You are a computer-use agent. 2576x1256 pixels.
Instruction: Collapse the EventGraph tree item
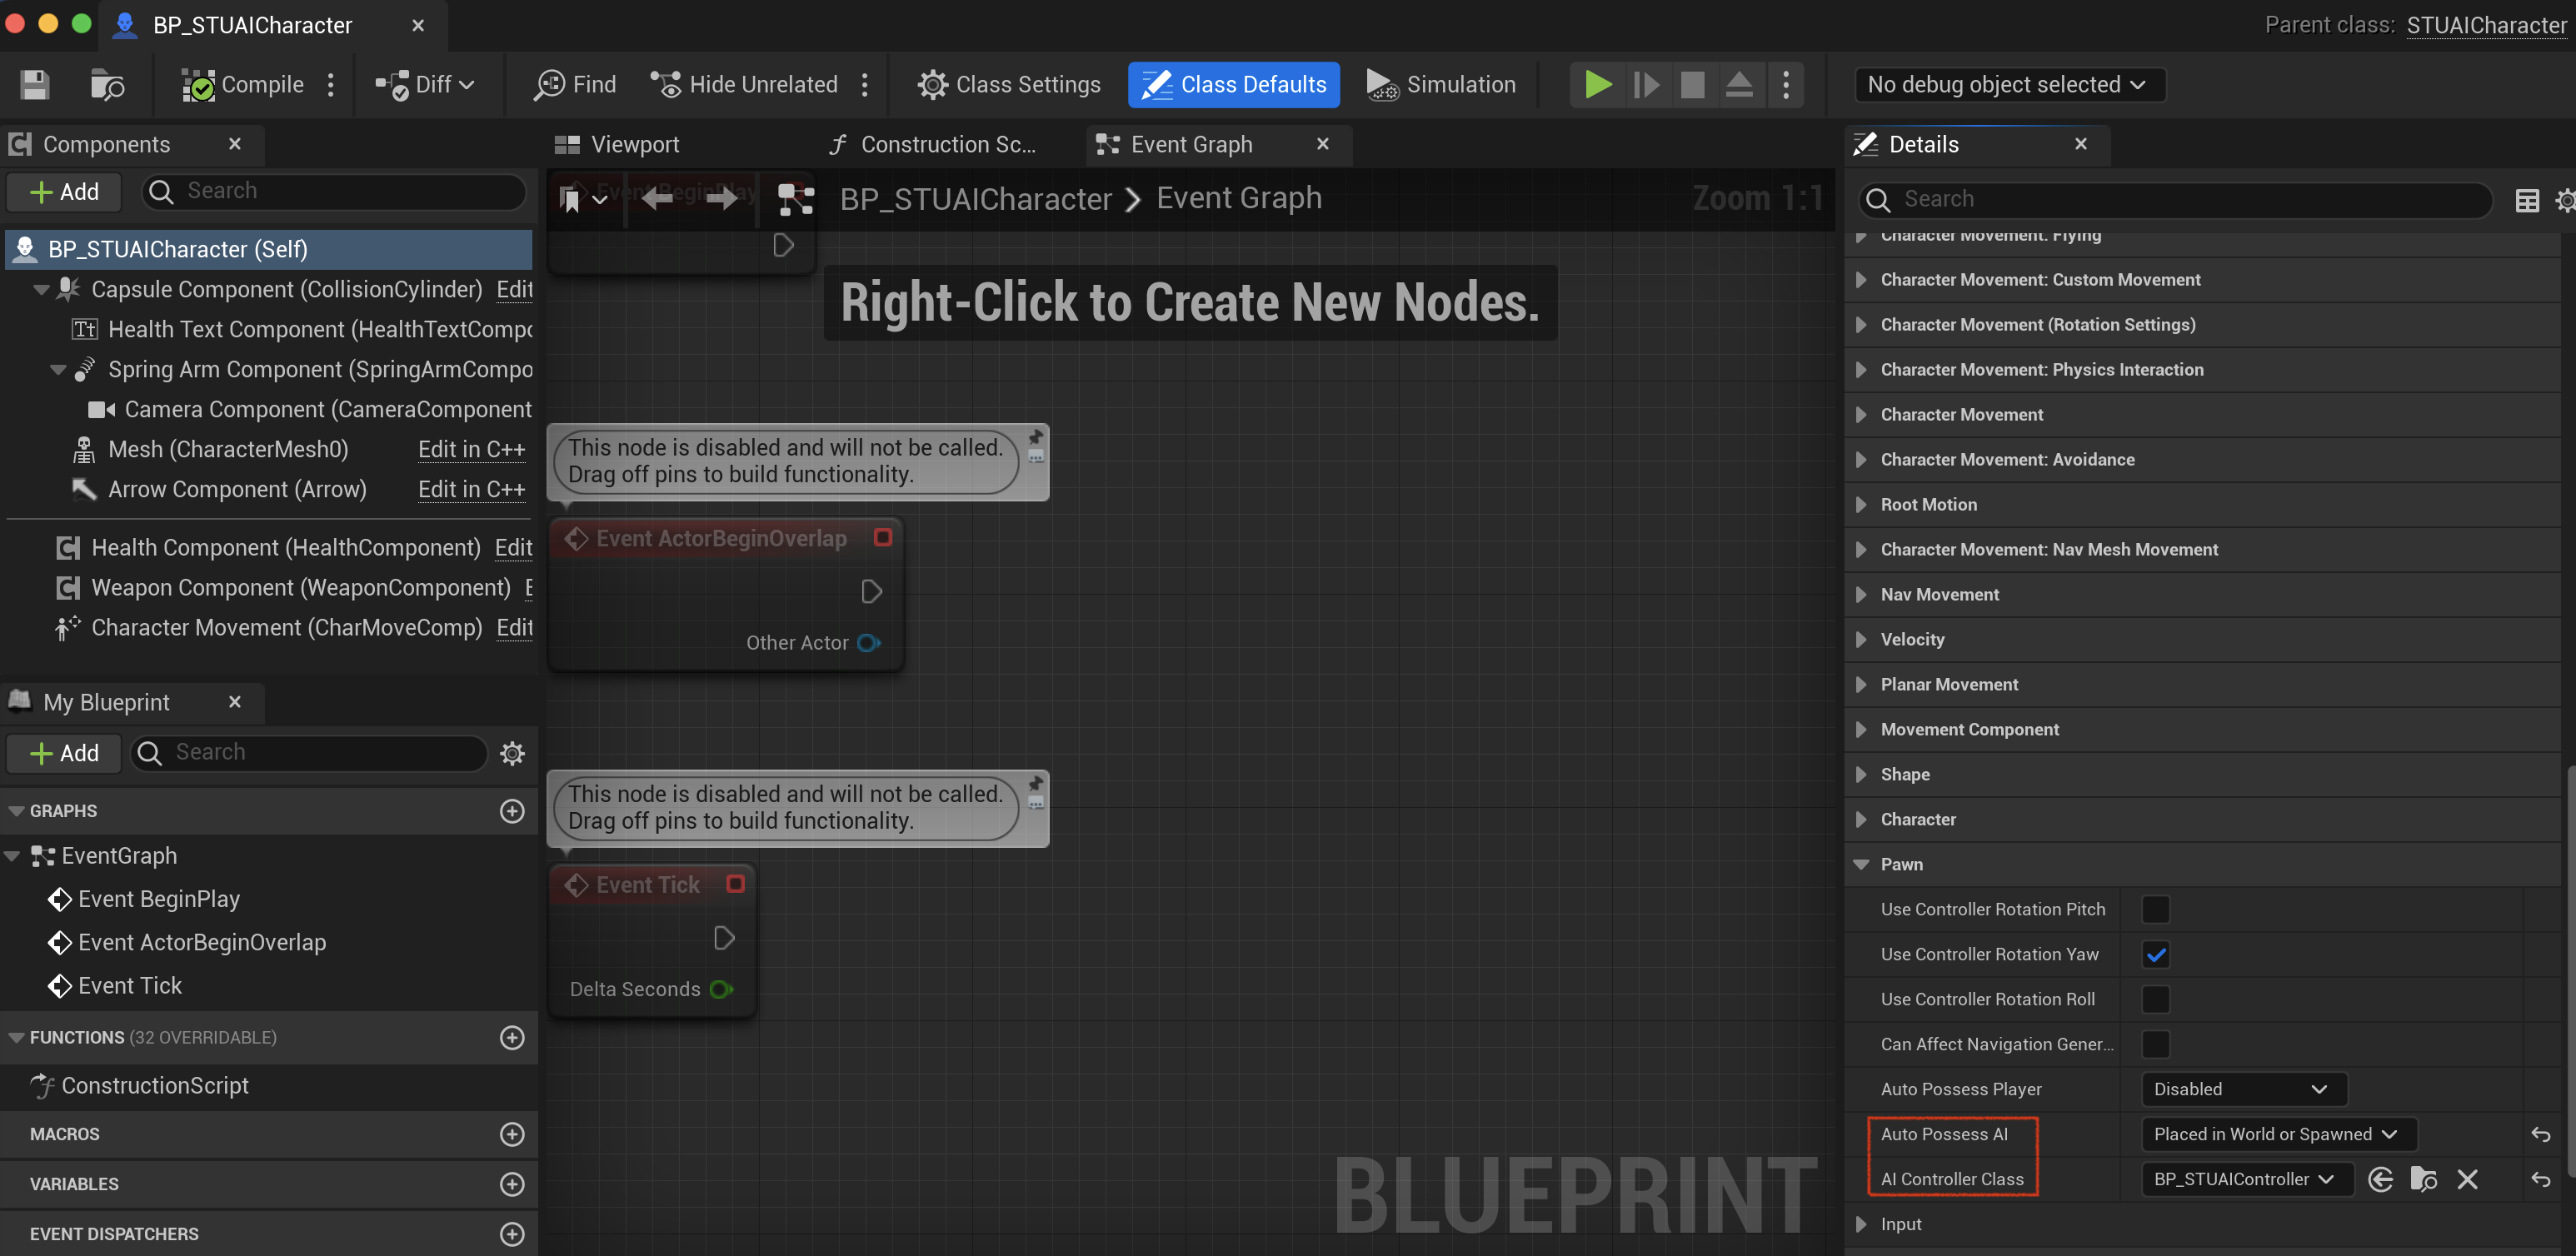13,856
